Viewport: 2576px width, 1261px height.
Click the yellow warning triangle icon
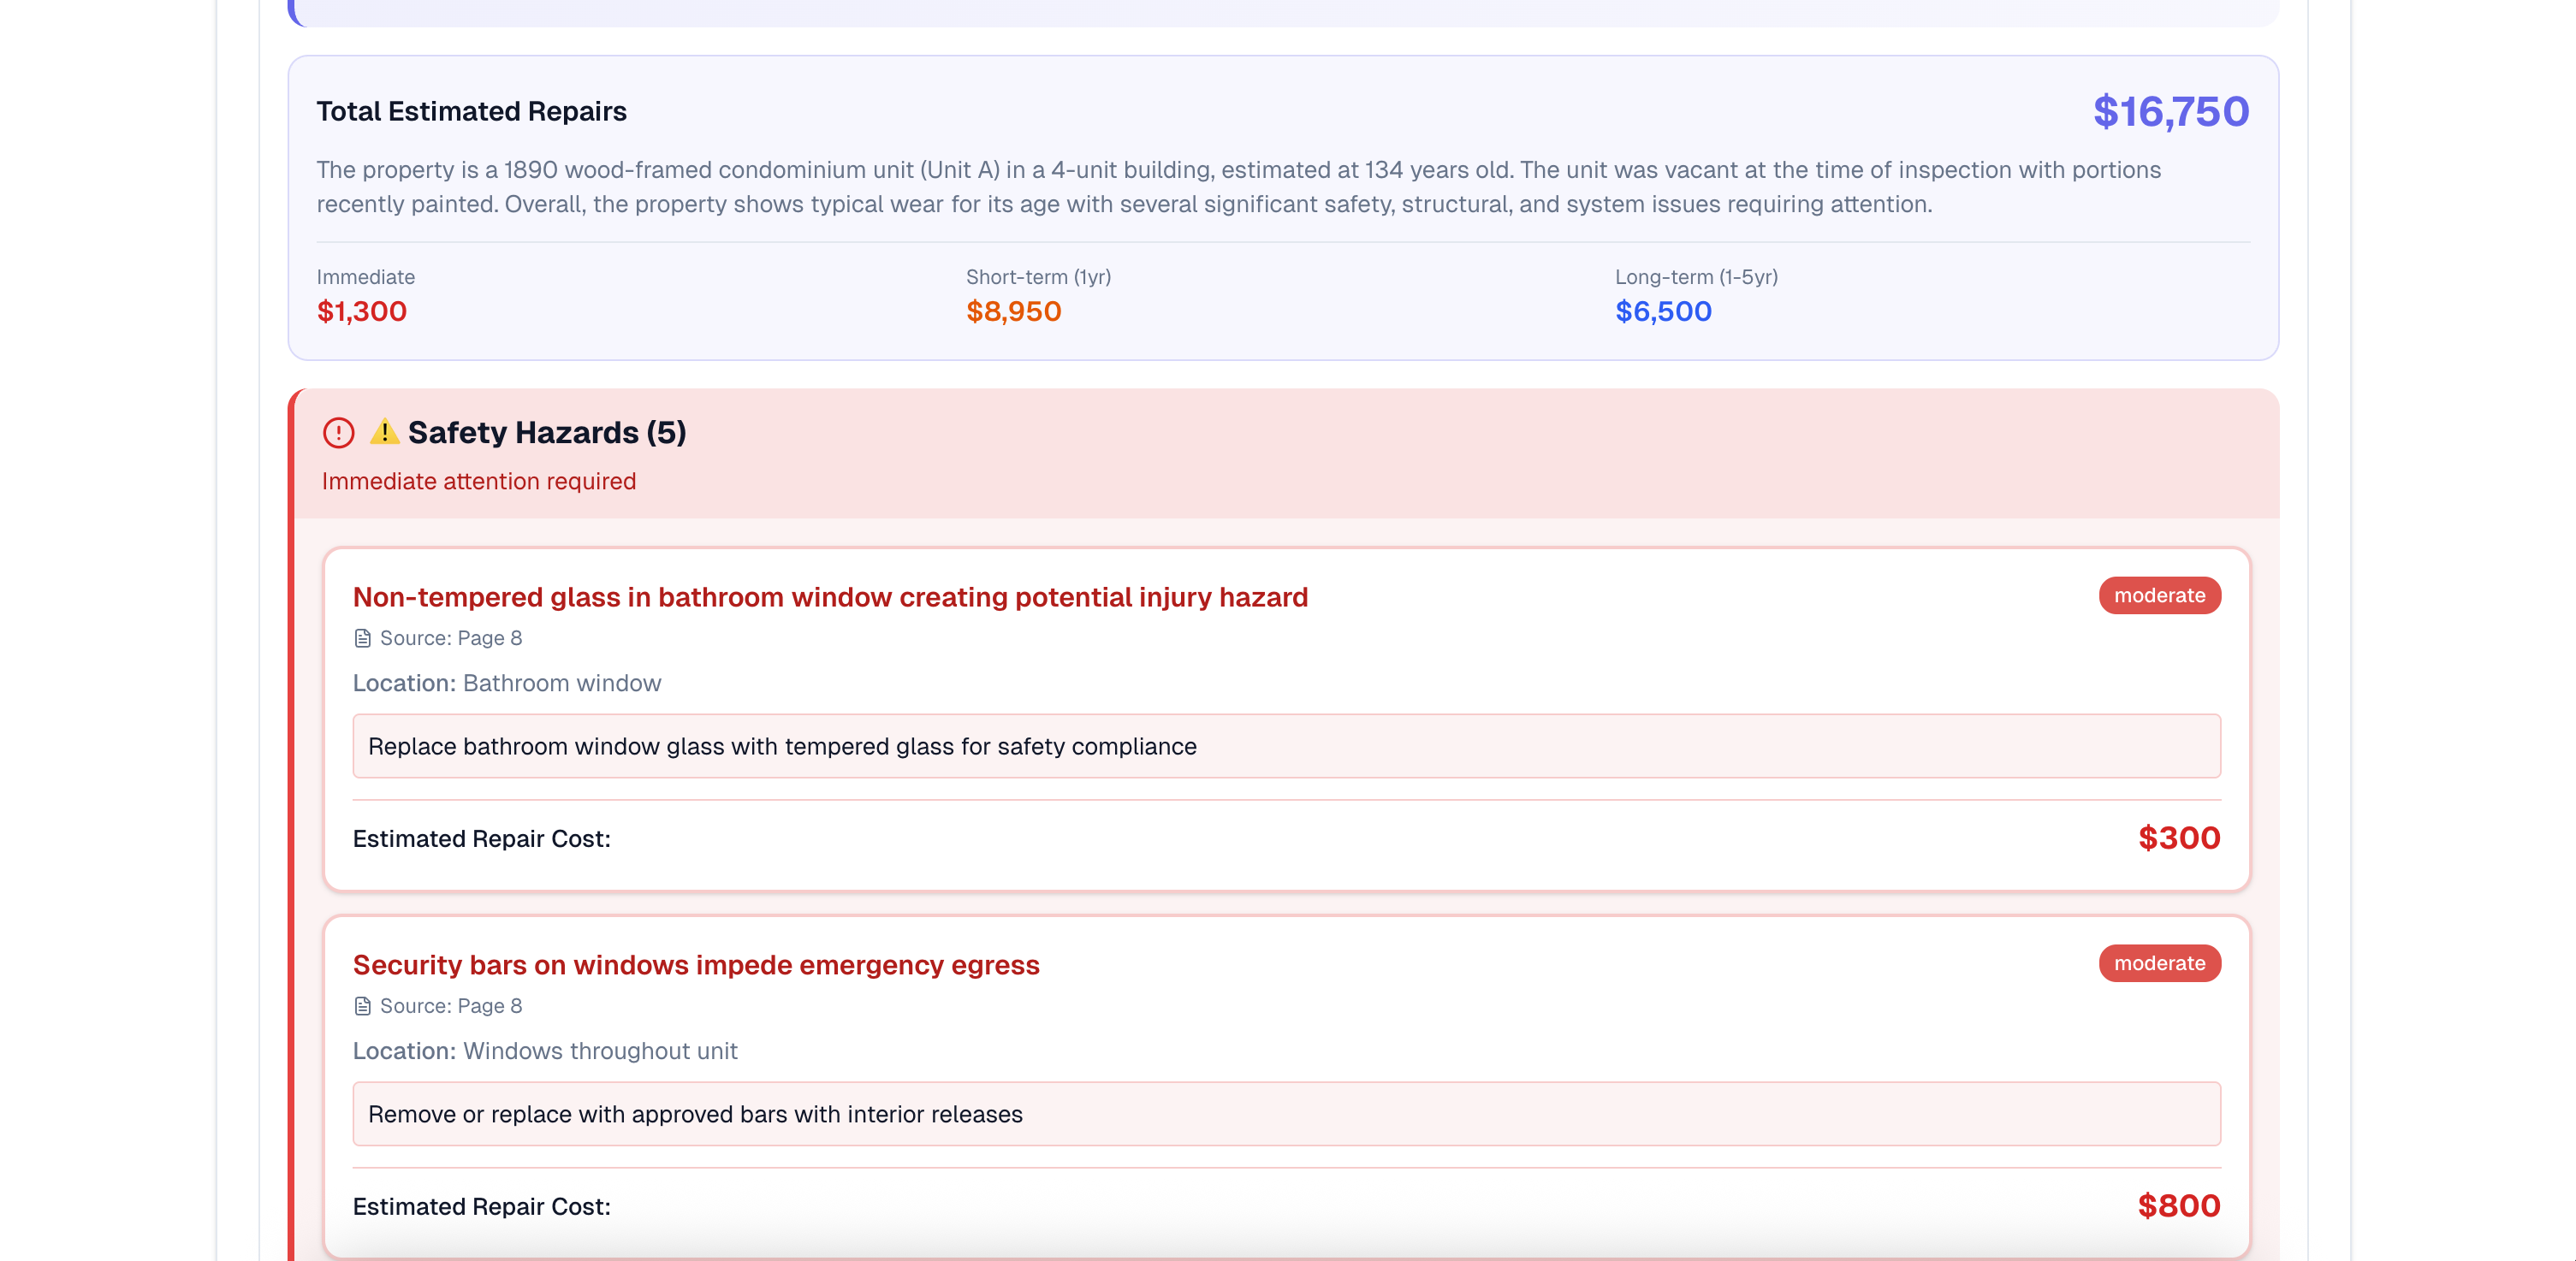384,432
